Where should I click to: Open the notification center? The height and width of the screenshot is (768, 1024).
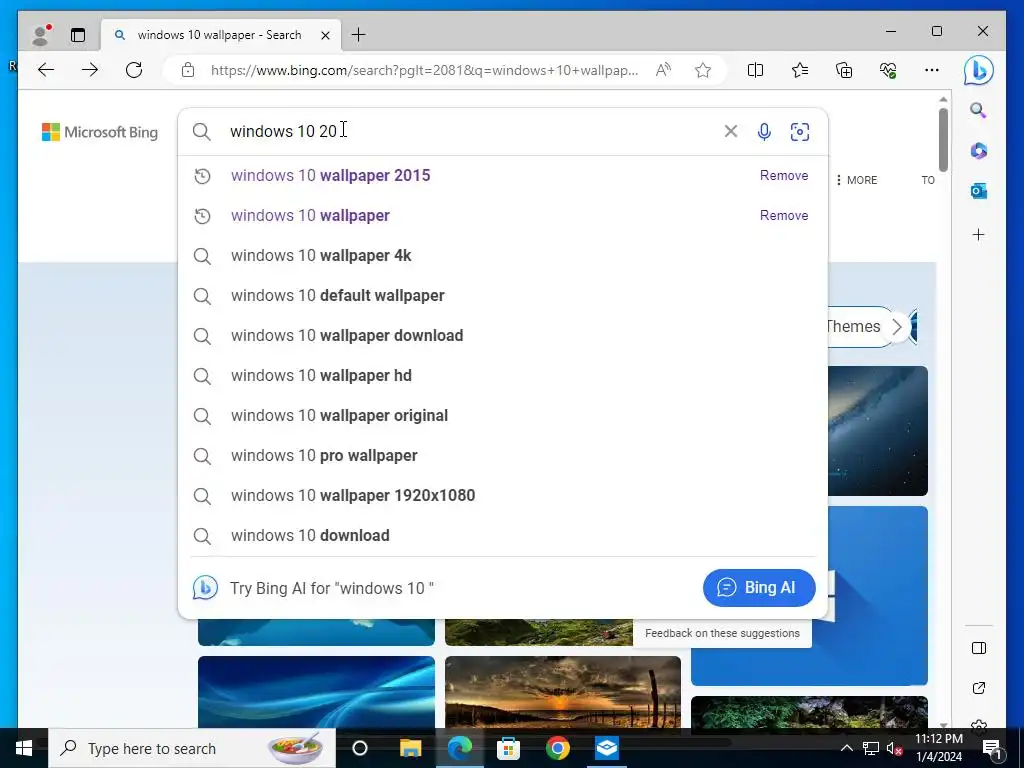click(x=992, y=748)
